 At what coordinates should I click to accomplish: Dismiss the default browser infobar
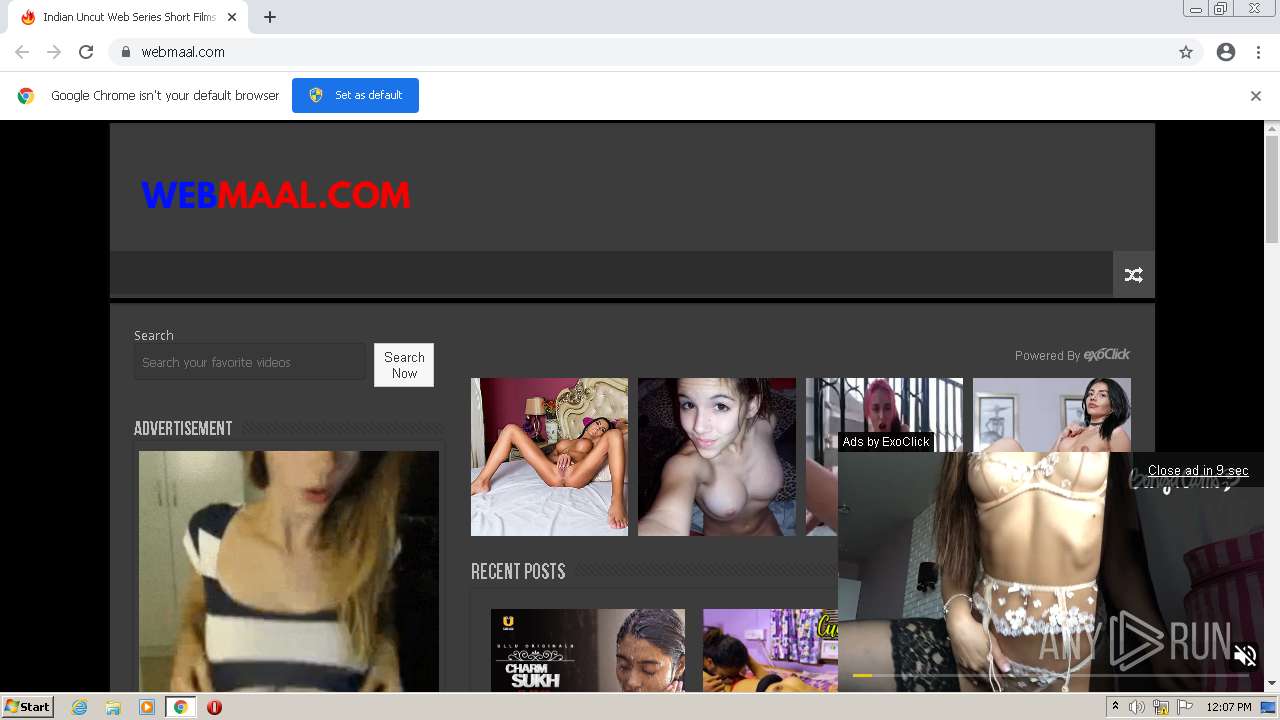pyautogui.click(x=1255, y=96)
